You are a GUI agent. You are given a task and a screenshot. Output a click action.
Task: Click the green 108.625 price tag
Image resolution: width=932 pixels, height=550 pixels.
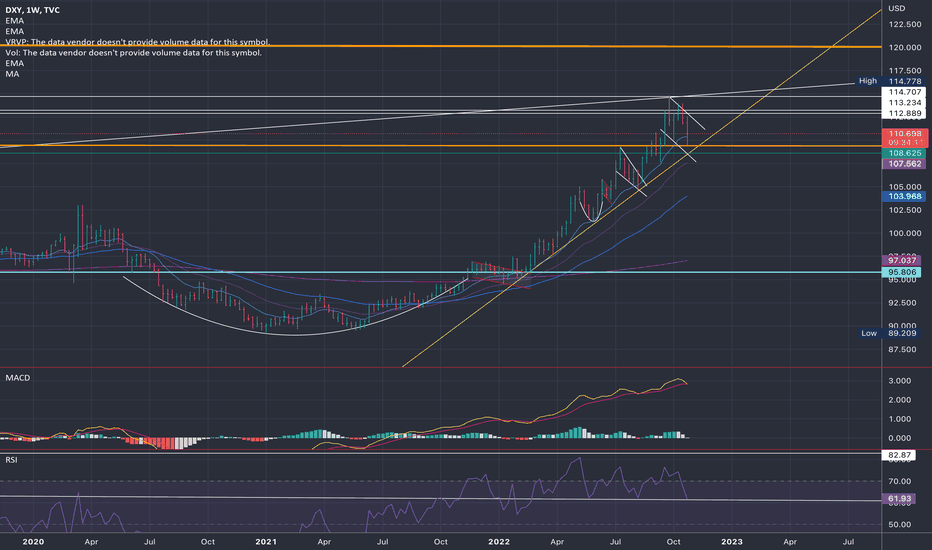(x=903, y=153)
